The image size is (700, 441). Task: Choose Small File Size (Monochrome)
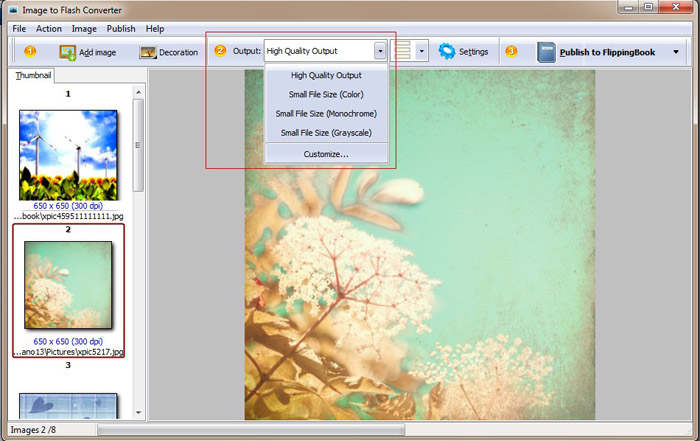[x=326, y=114]
